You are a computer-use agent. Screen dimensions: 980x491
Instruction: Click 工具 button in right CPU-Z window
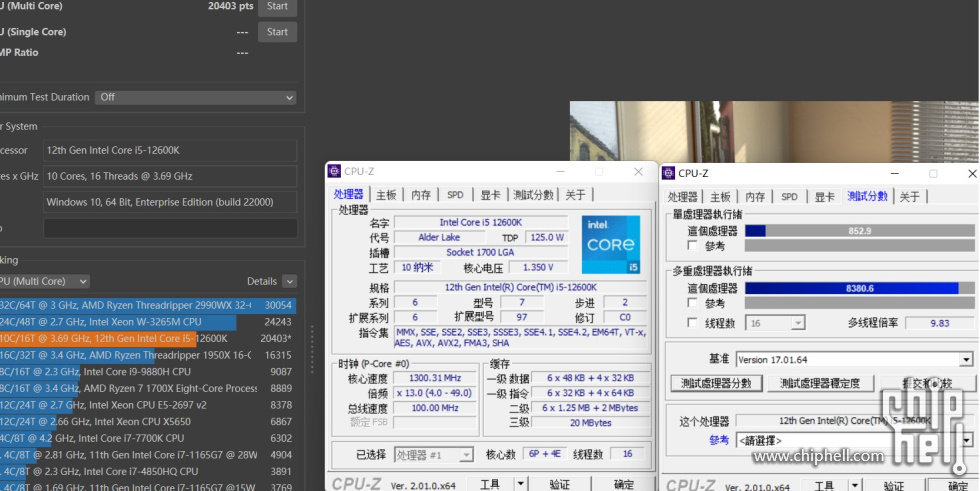coord(824,486)
